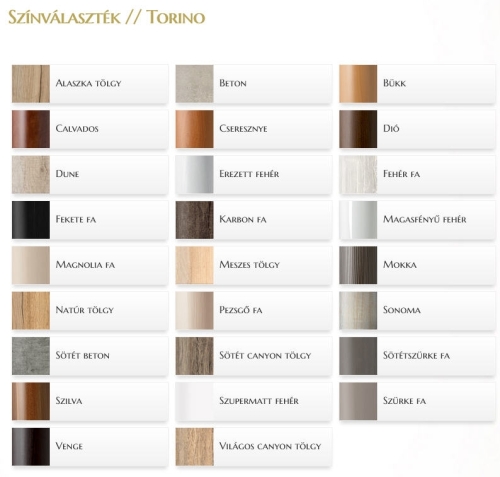Click the 'Szilva' label text
The height and width of the screenshot is (477, 500).
click(69, 401)
